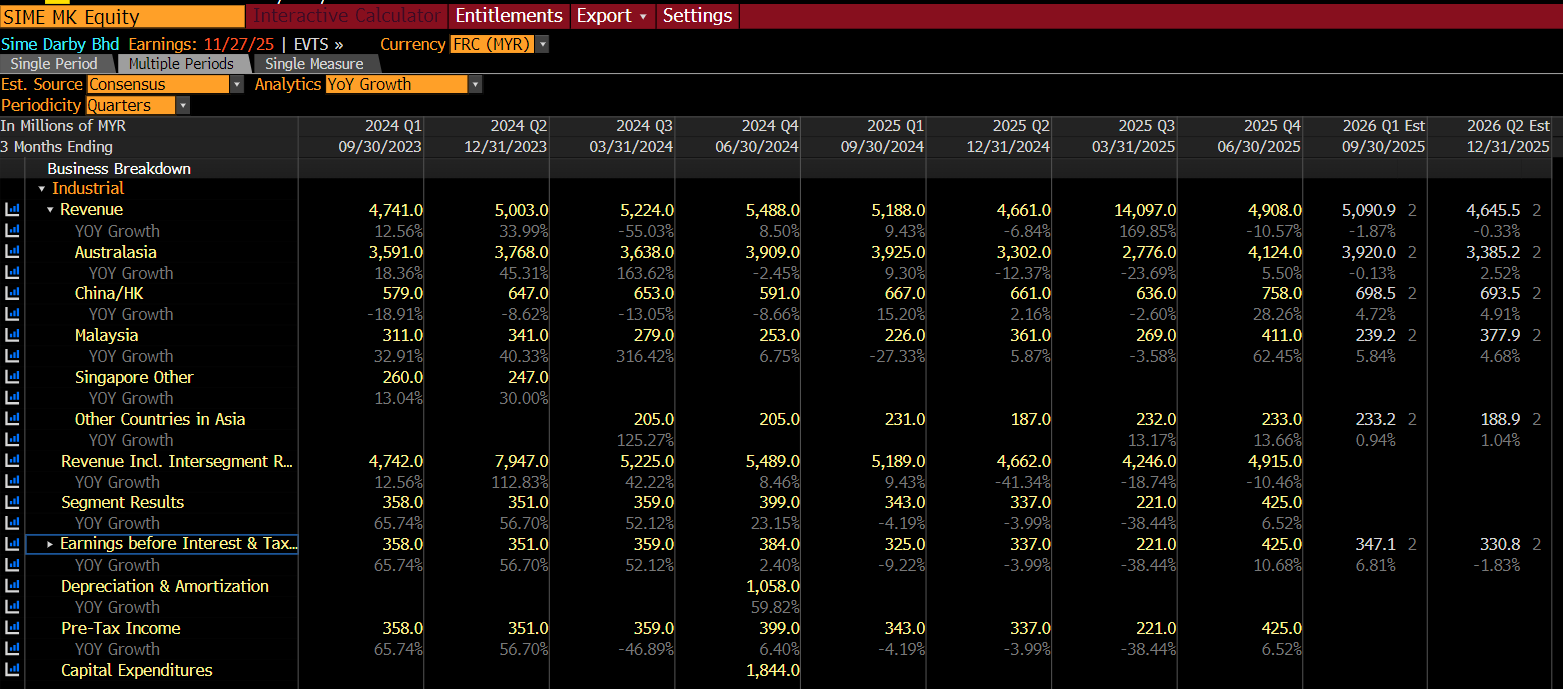The image size is (1563, 689).
Task: Click the 347.1 EBIT estimate value
Action: 1376,544
